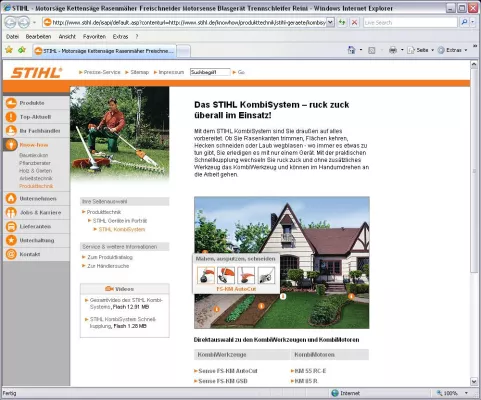Click Add to Favorites icon
Screen dimensions: 481x400
(x=22, y=50)
